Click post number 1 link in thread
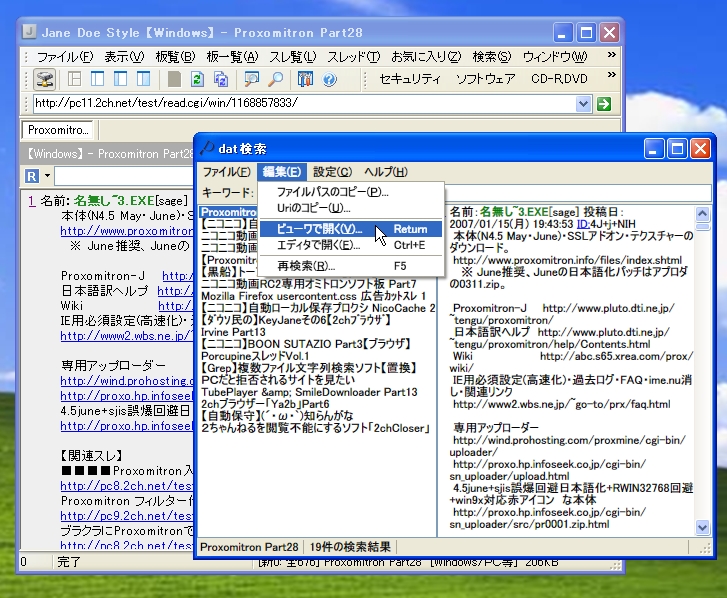Viewport: 727px width, 598px height. point(31,201)
